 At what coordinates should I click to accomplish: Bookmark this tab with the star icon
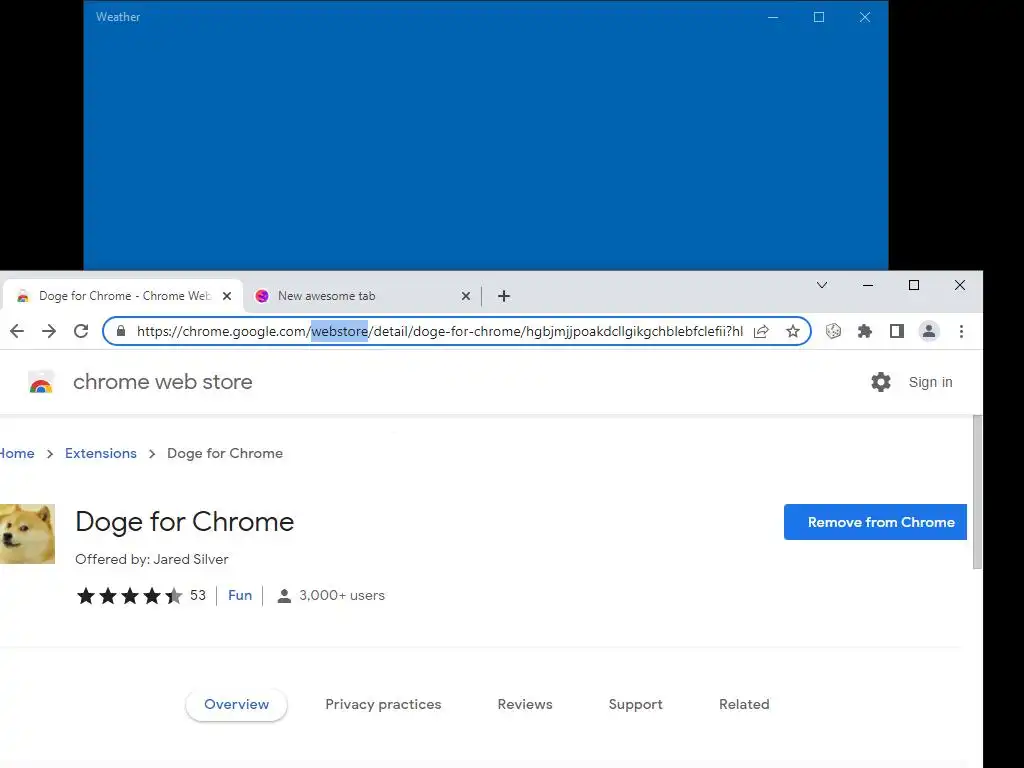click(793, 331)
